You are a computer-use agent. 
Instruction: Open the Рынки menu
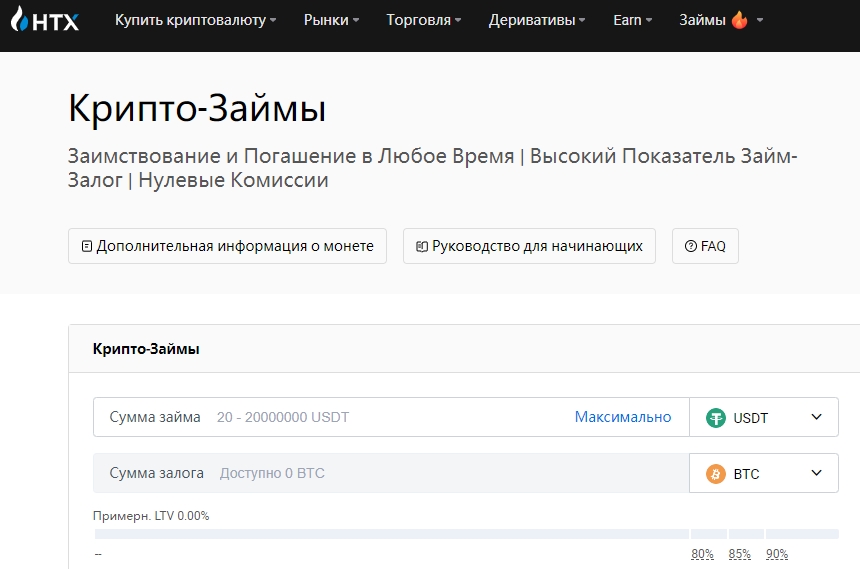(331, 20)
